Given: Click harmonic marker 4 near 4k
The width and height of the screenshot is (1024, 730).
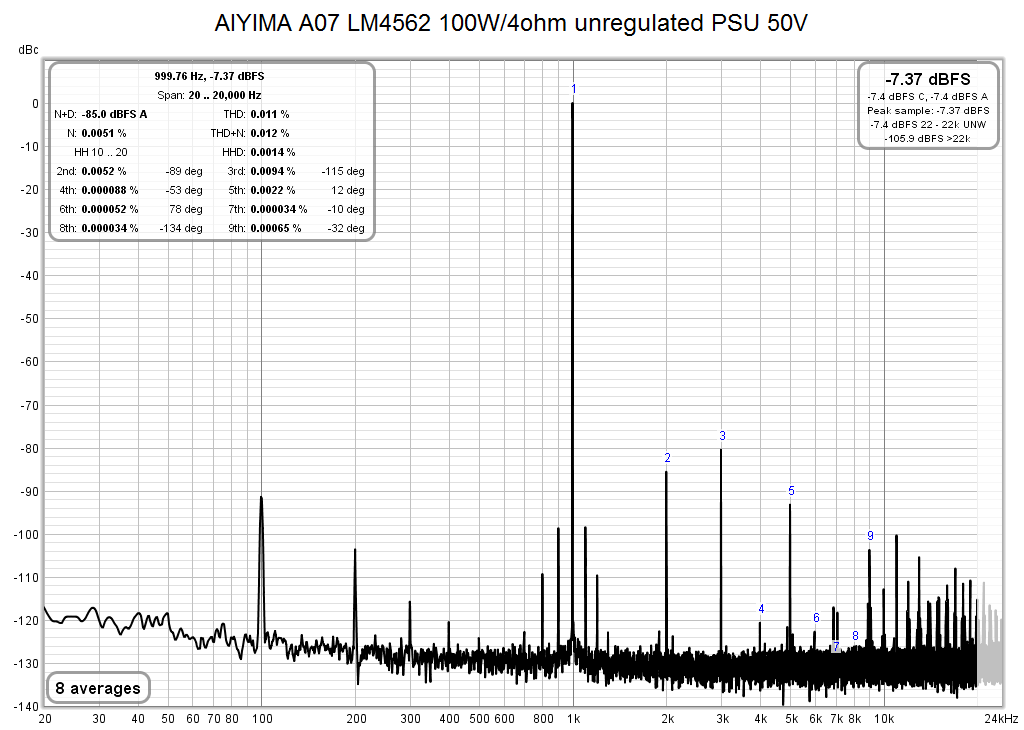Looking at the screenshot, I should 761,609.
